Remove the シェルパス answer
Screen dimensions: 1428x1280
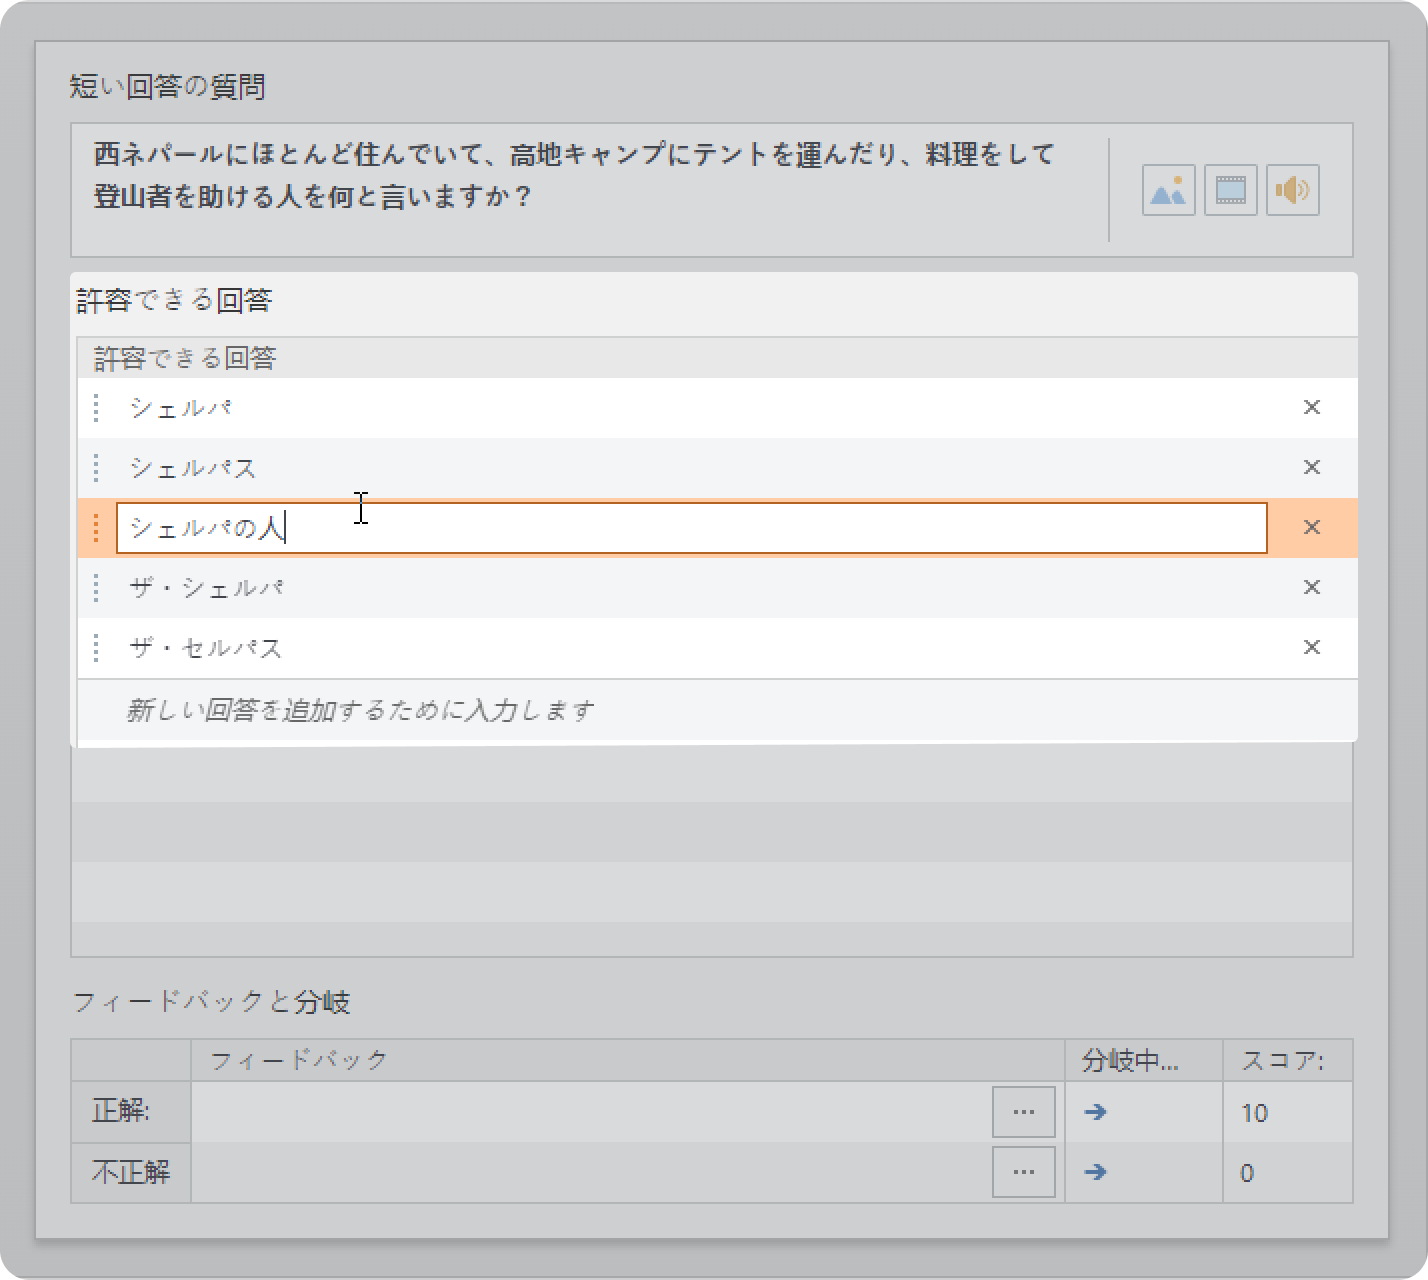[x=1311, y=467]
